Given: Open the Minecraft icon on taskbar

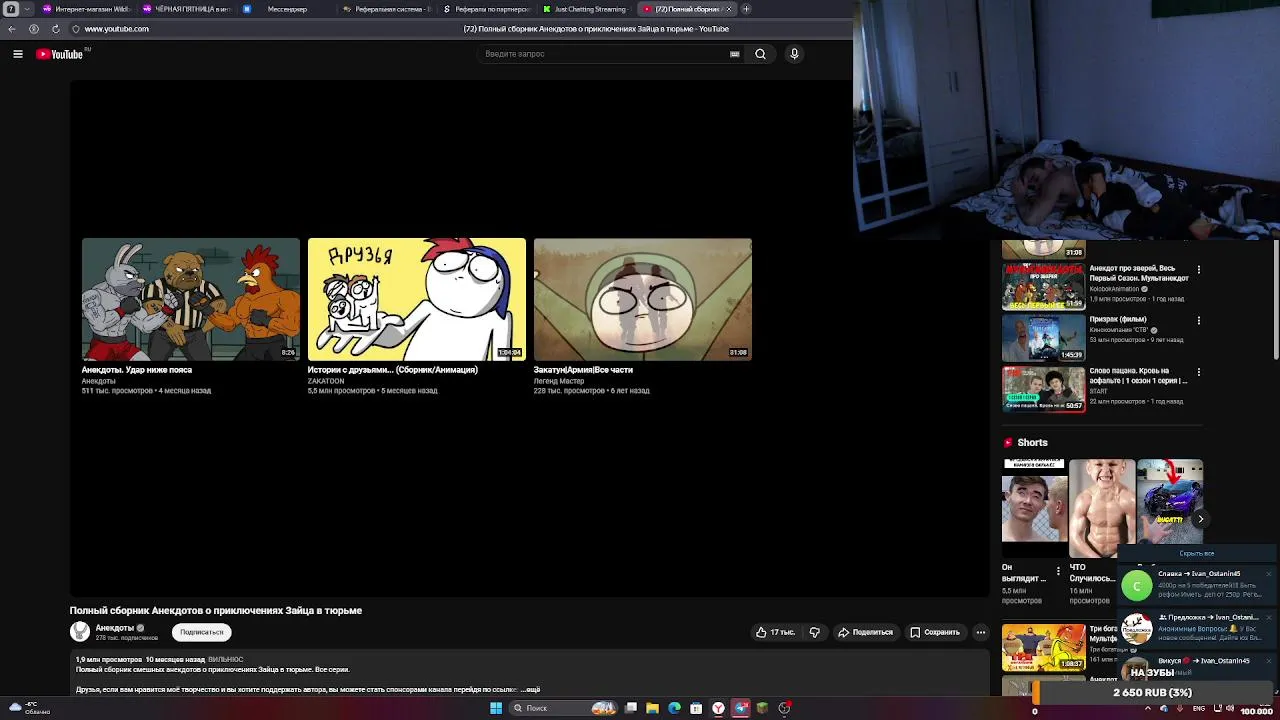Looking at the screenshot, I should coord(762,708).
